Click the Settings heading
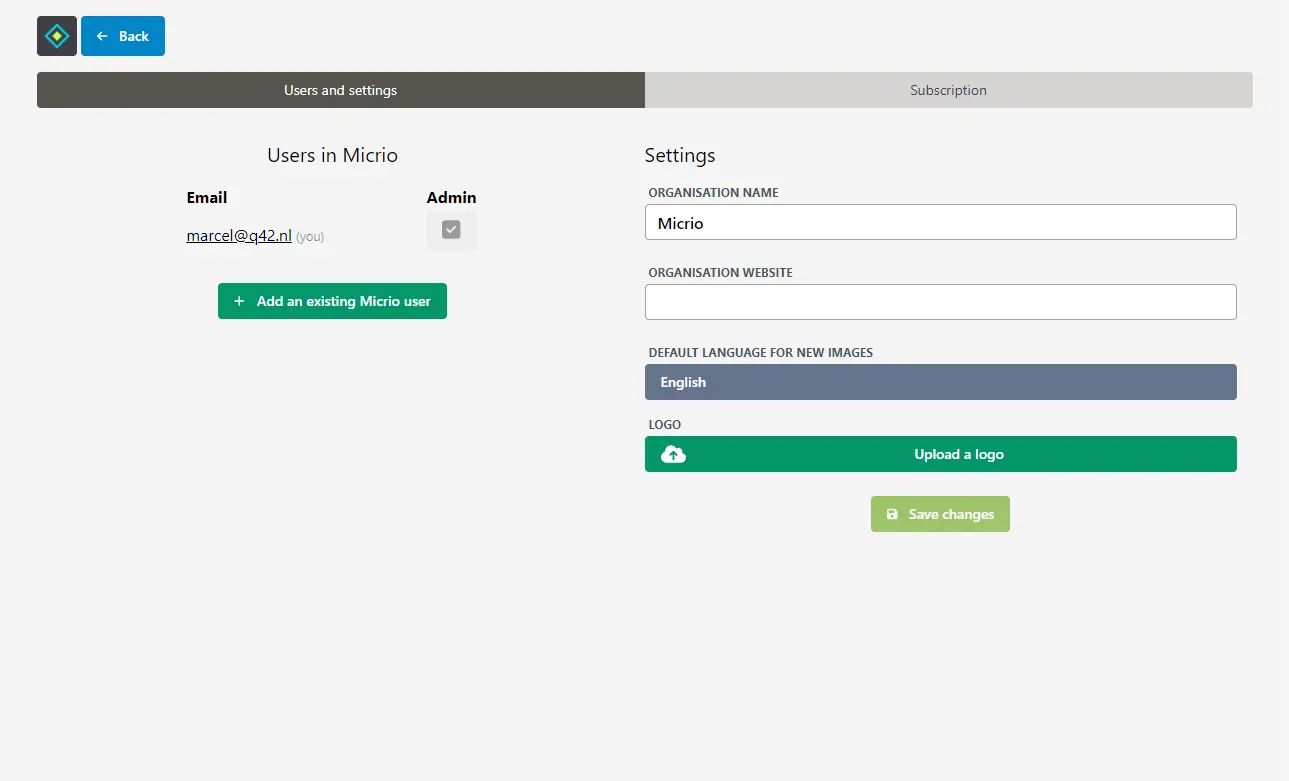This screenshot has height=781, width=1289. click(680, 155)
